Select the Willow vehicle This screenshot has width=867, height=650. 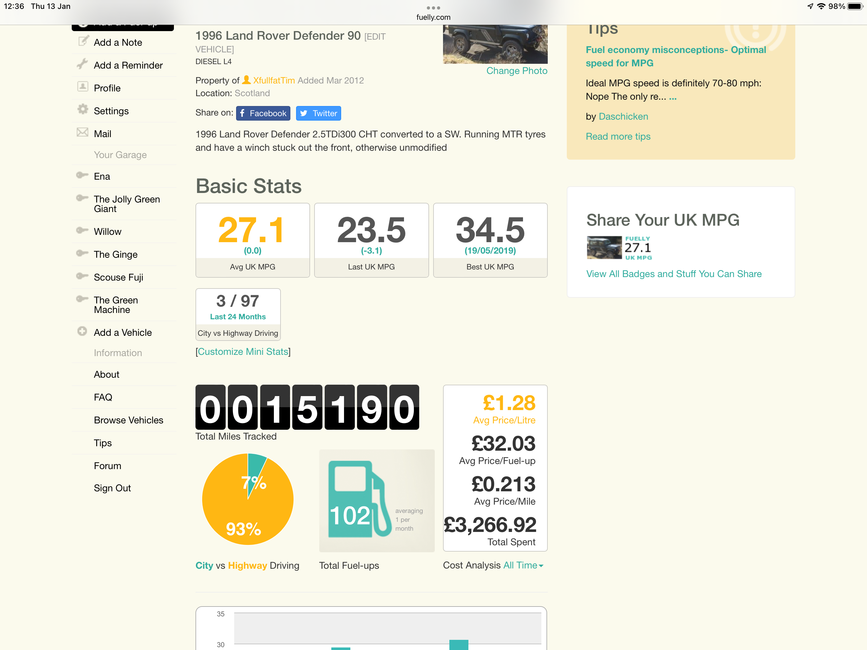107,232
